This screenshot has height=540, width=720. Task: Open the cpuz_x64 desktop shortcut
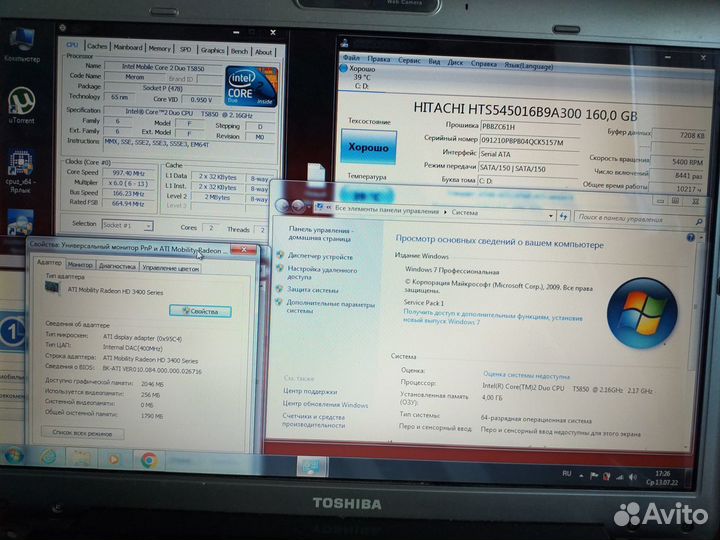[21, 171]
